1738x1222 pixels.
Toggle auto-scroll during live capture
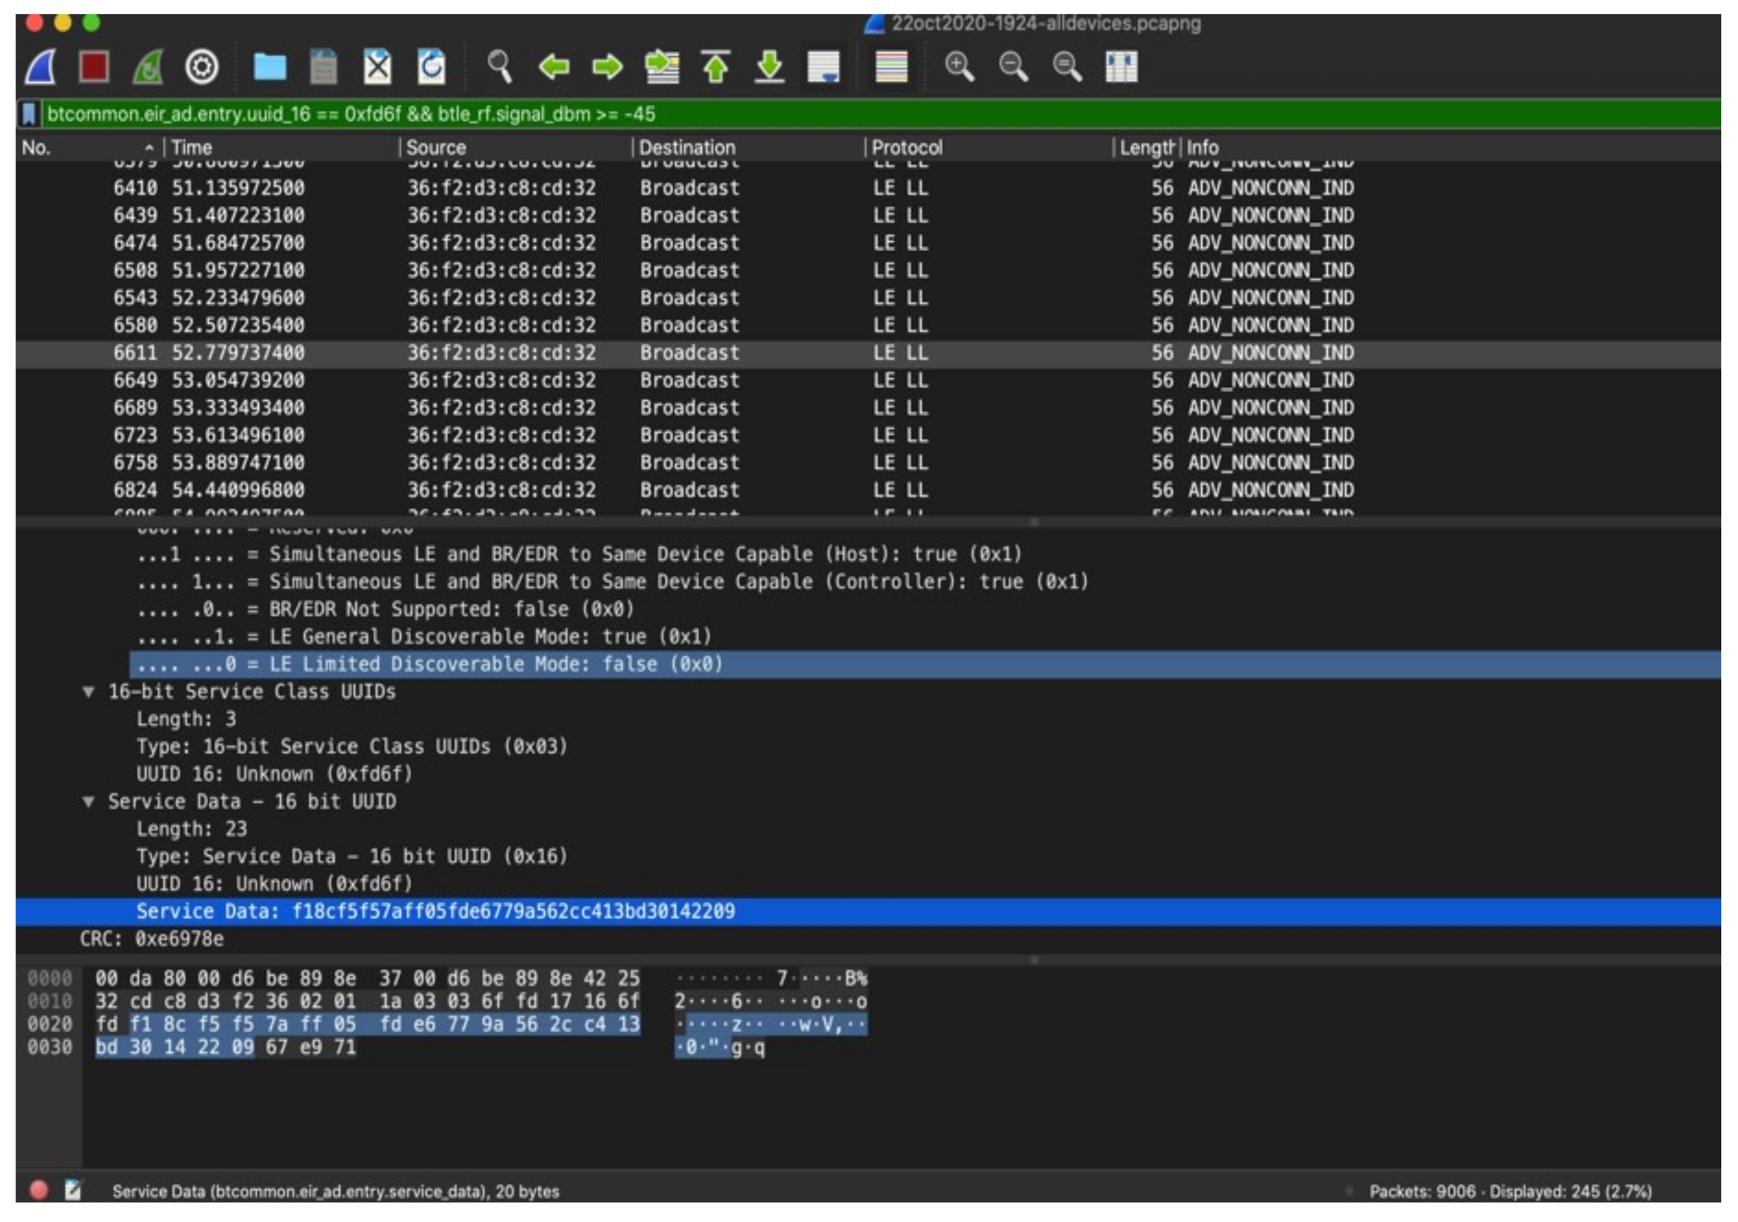point(823,67)
